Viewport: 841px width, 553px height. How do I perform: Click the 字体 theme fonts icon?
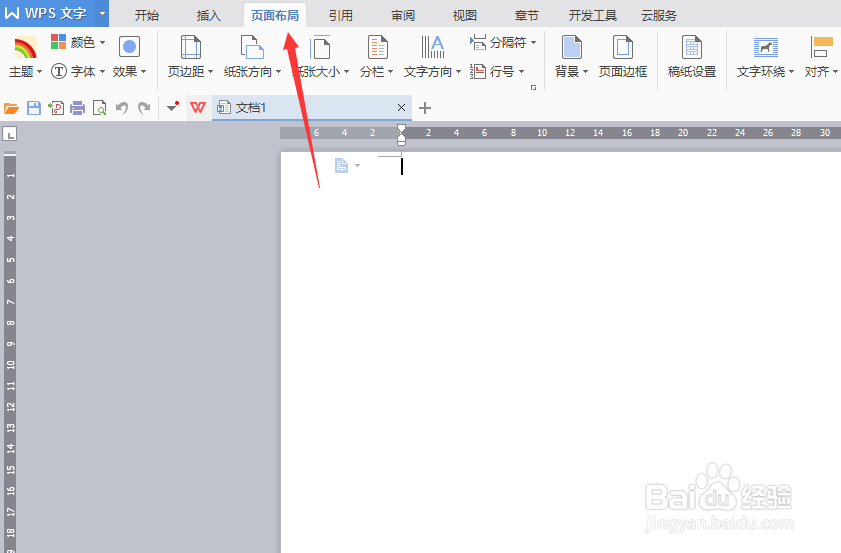click(58, 71)
